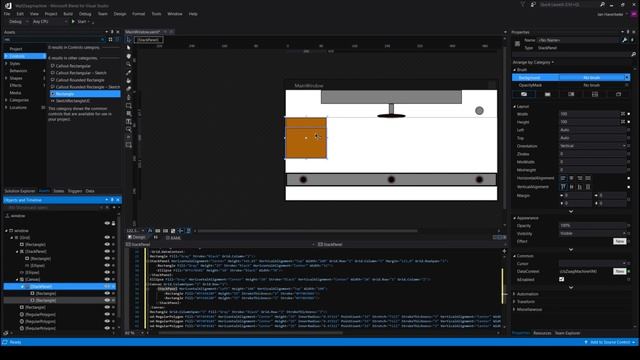This screenshot has width=640, height=360.
Task: Select the Eyedropper tool
Action: coord(129,72)
